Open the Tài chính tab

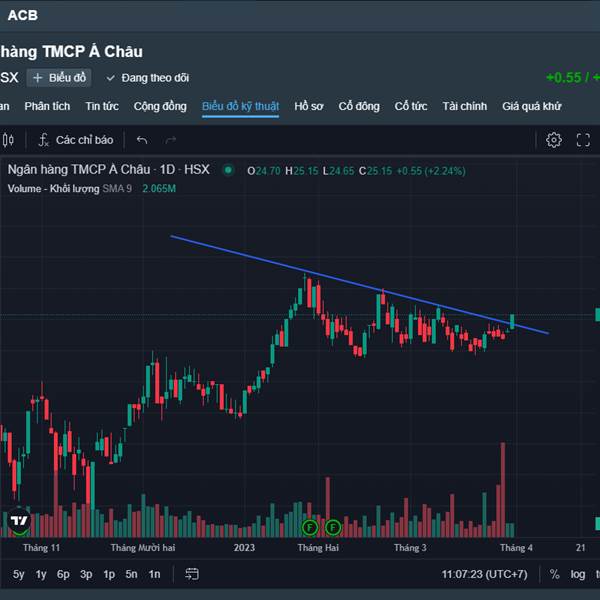click(465, 106)
